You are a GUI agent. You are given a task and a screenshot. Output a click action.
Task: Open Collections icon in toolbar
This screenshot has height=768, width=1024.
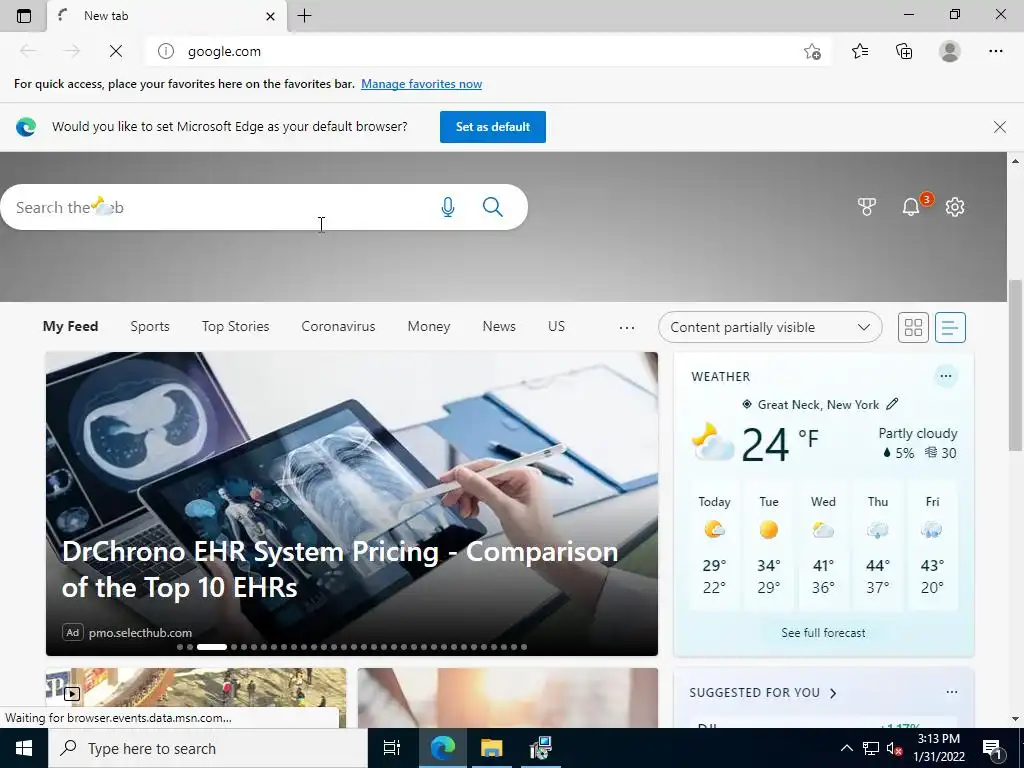[x=904, y=51]
